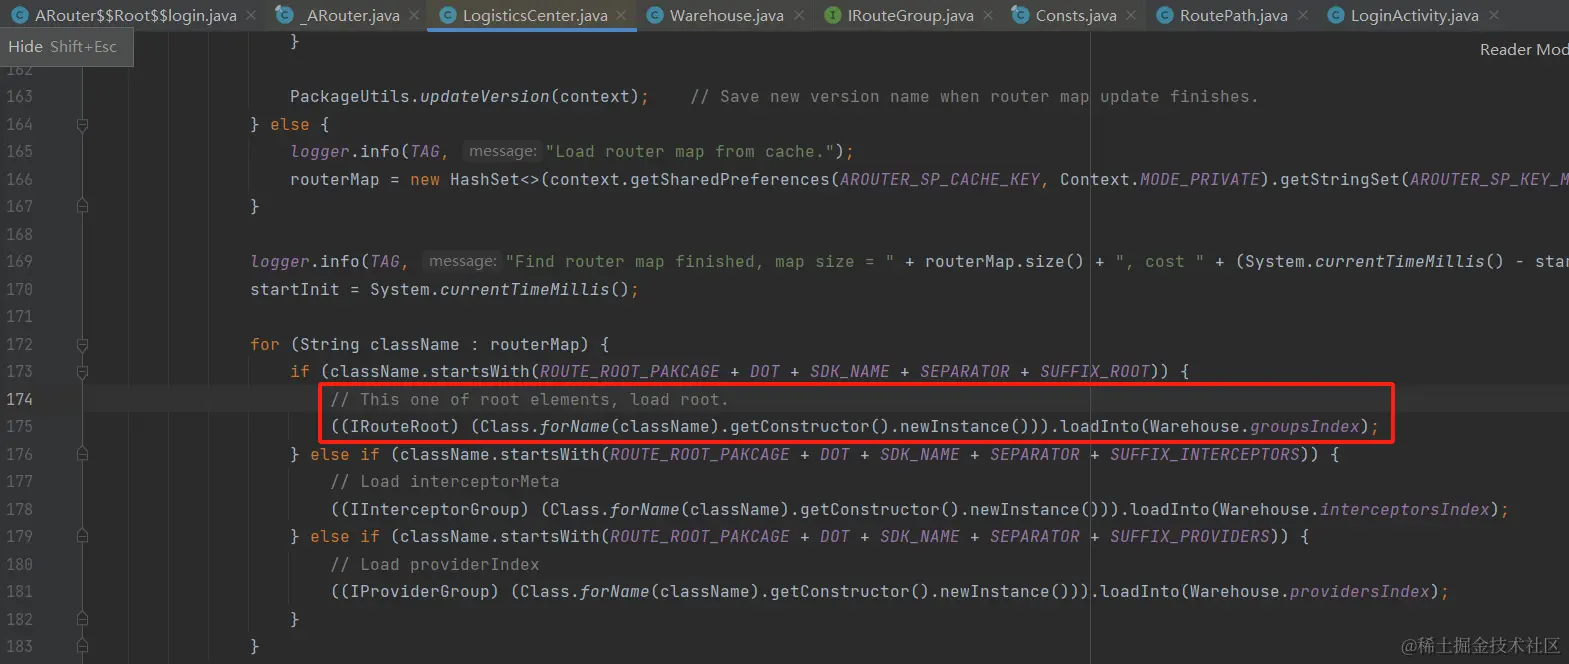Click the class icon on ARouter$$Root$$login.java tab

point(19,15)
